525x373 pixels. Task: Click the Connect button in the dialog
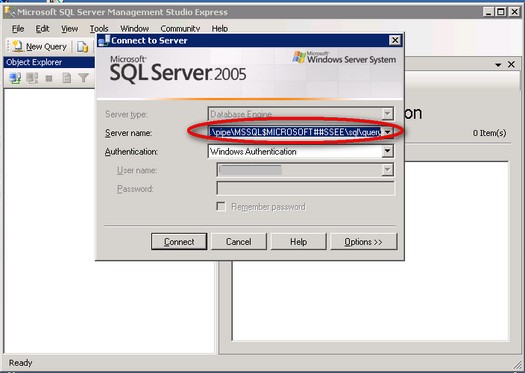point(179,241)
